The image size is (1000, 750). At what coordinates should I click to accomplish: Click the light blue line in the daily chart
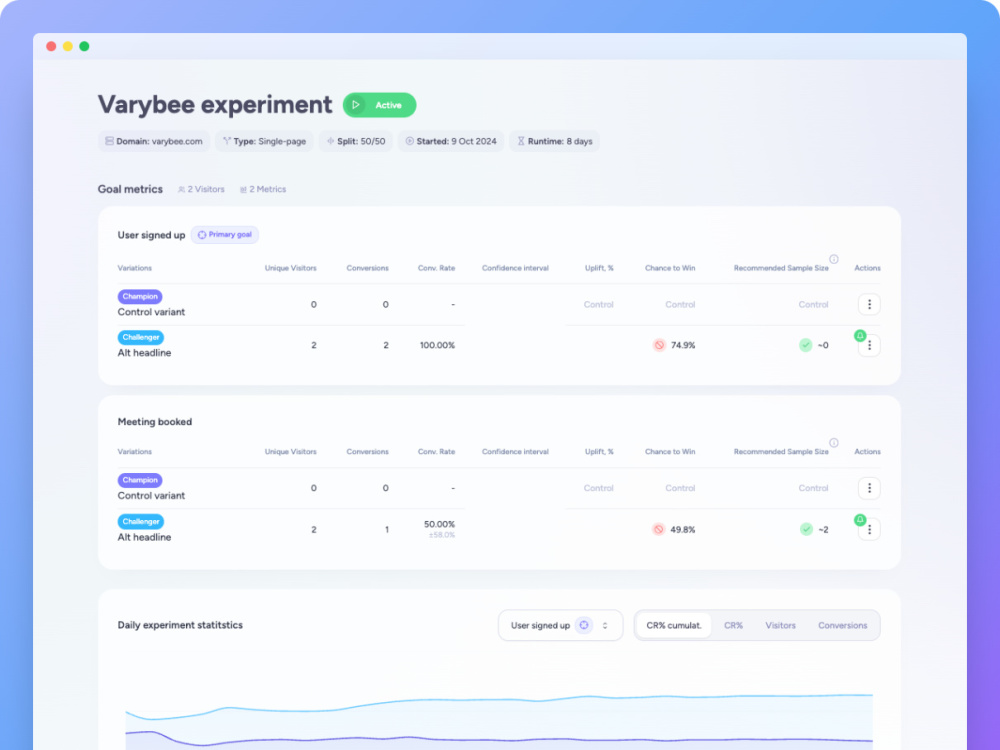point(499,700)
